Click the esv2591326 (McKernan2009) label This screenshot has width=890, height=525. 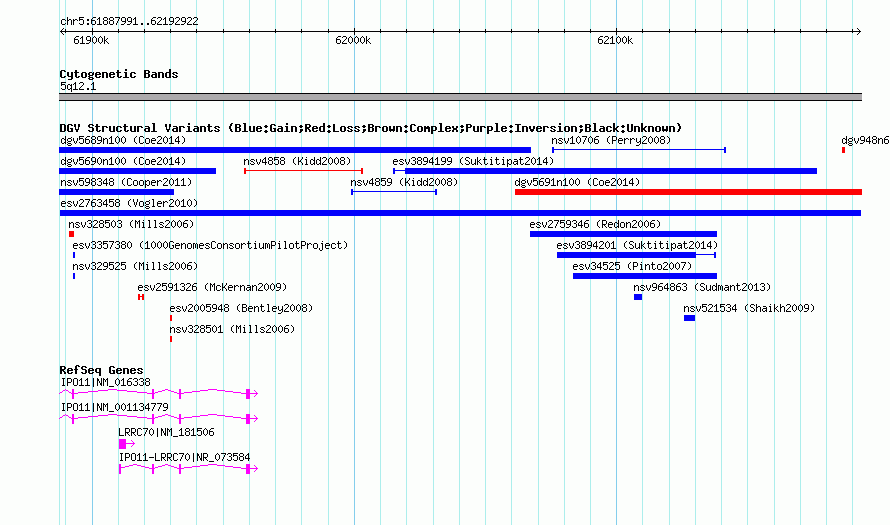pos(212,287)
